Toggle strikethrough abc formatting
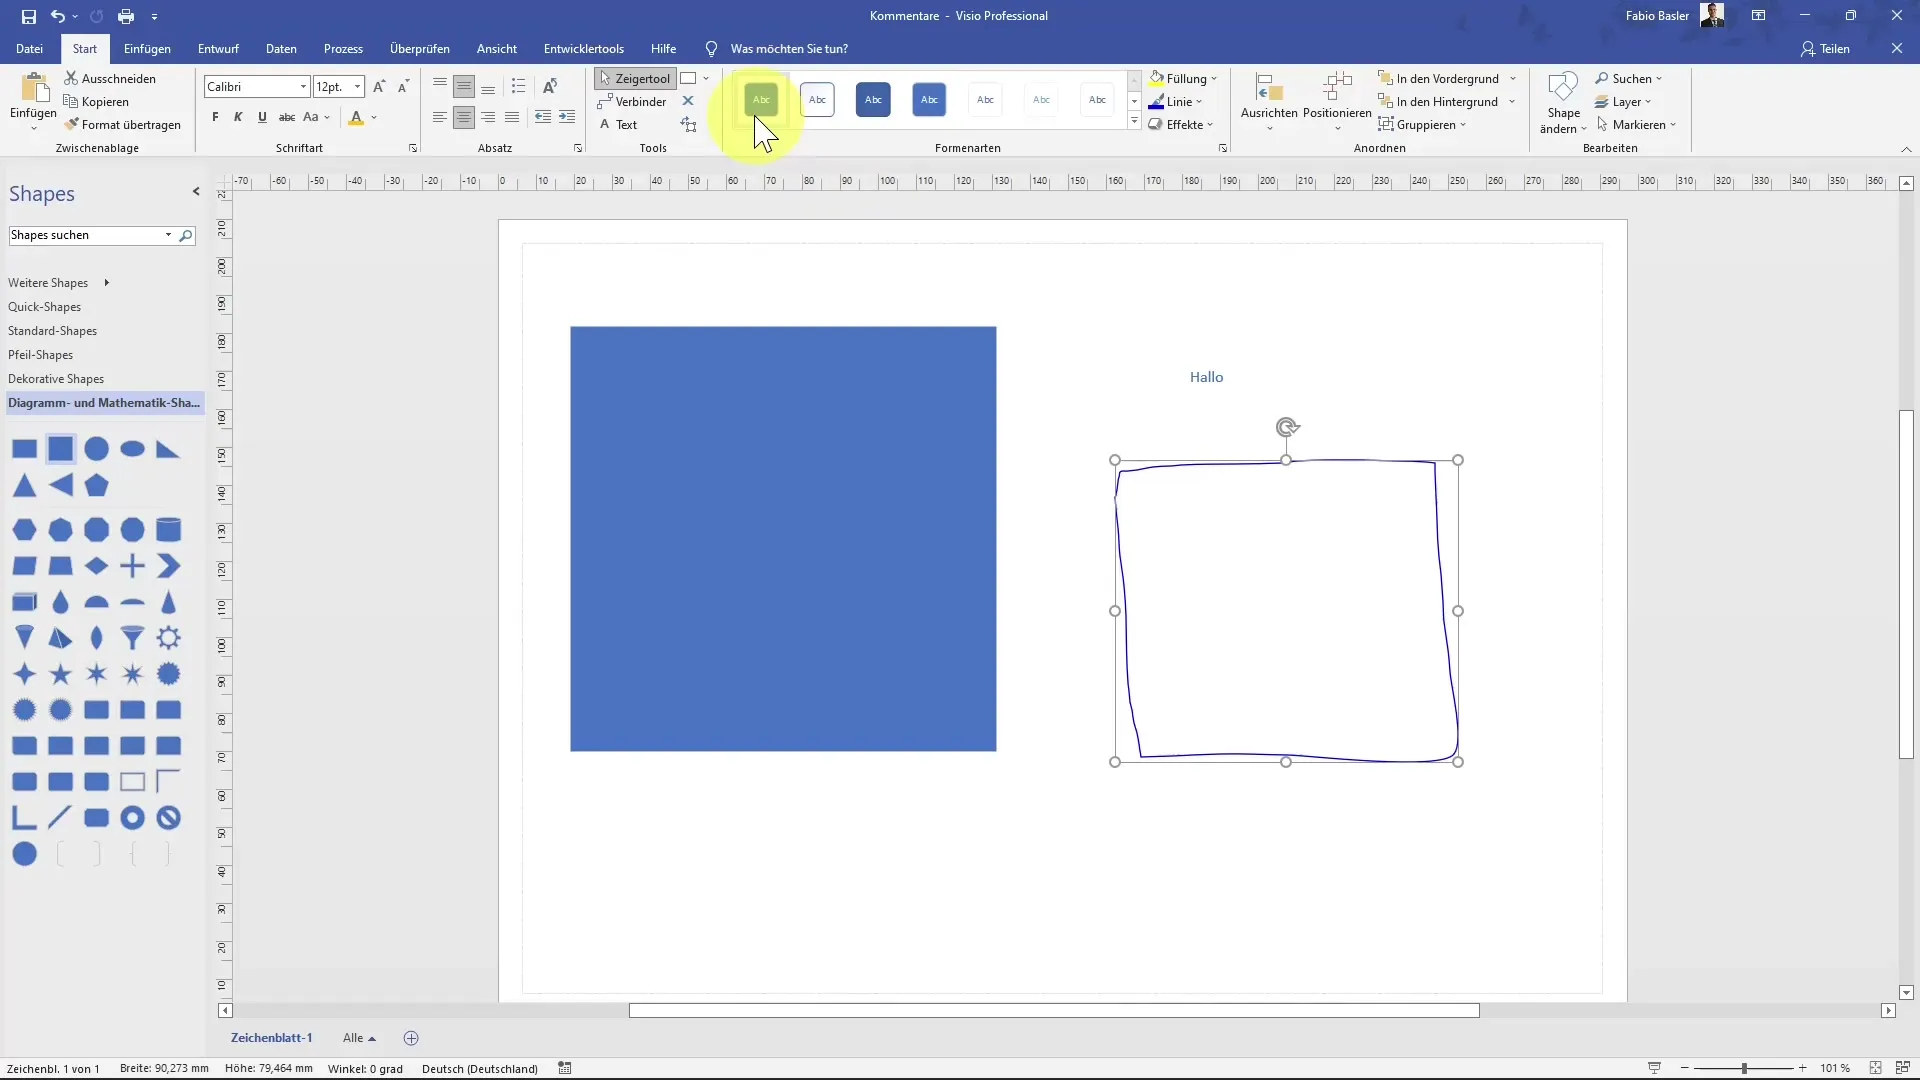1920x1080 pixels. point(286,117)
